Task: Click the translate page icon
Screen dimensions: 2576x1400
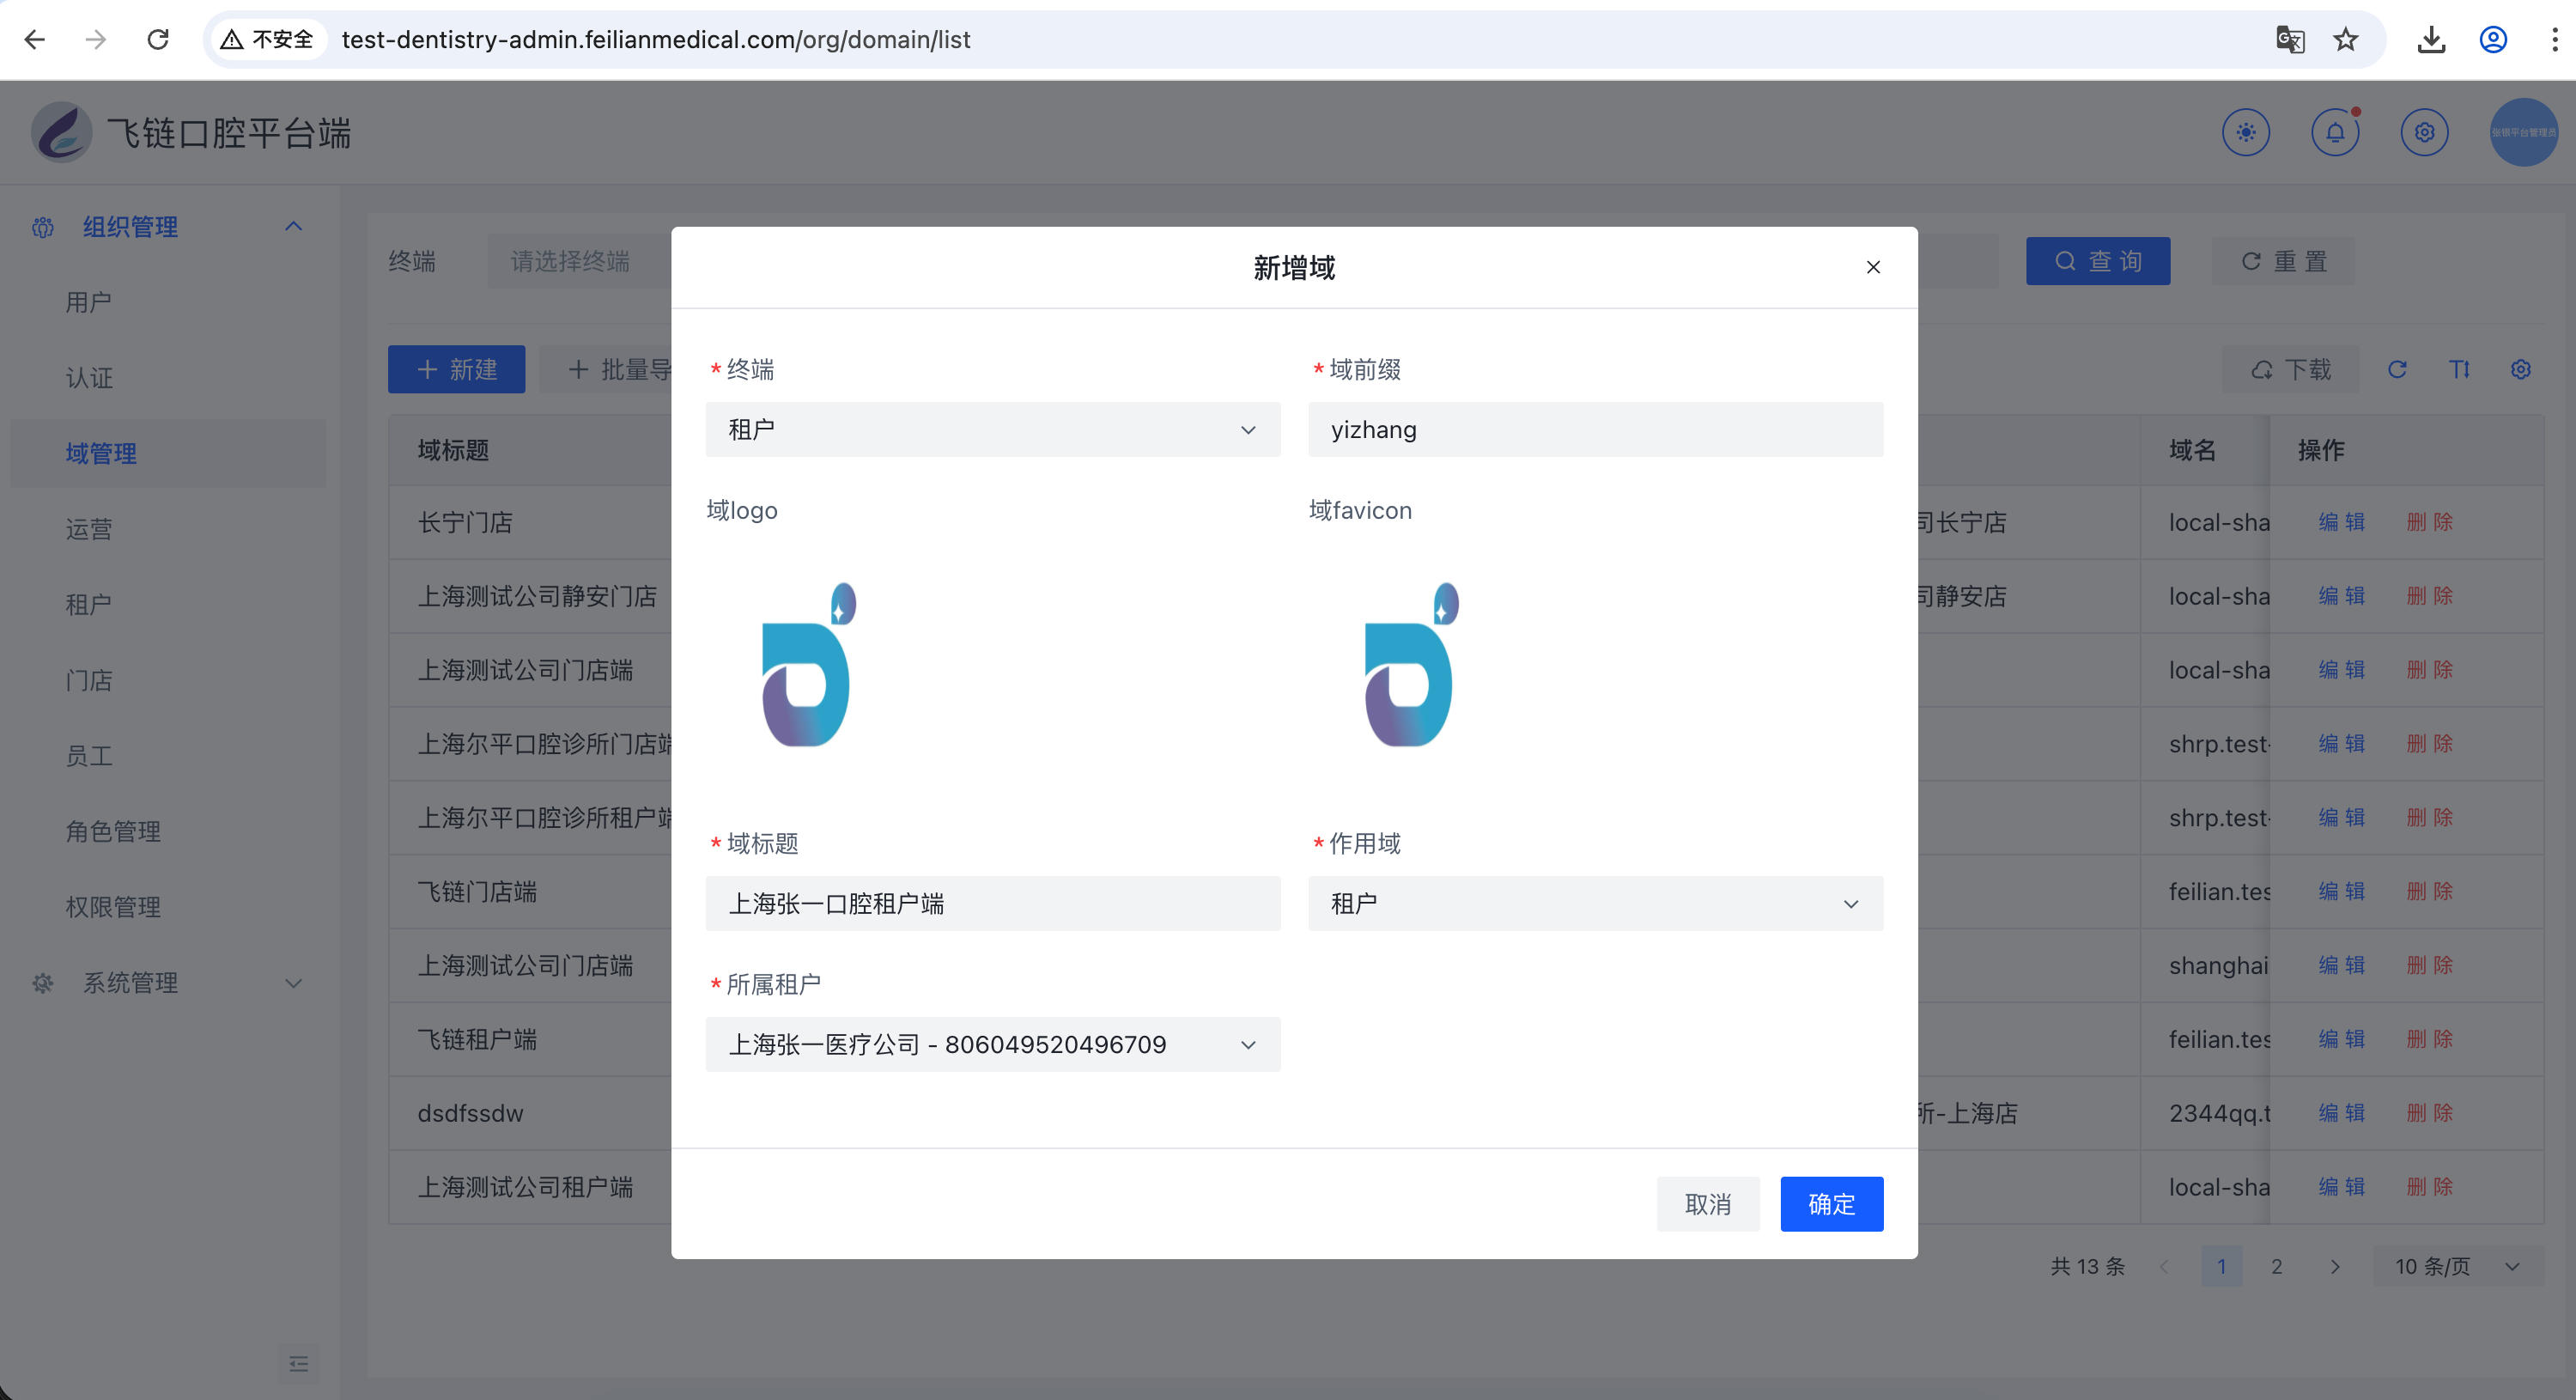Action: point(2290,40)
